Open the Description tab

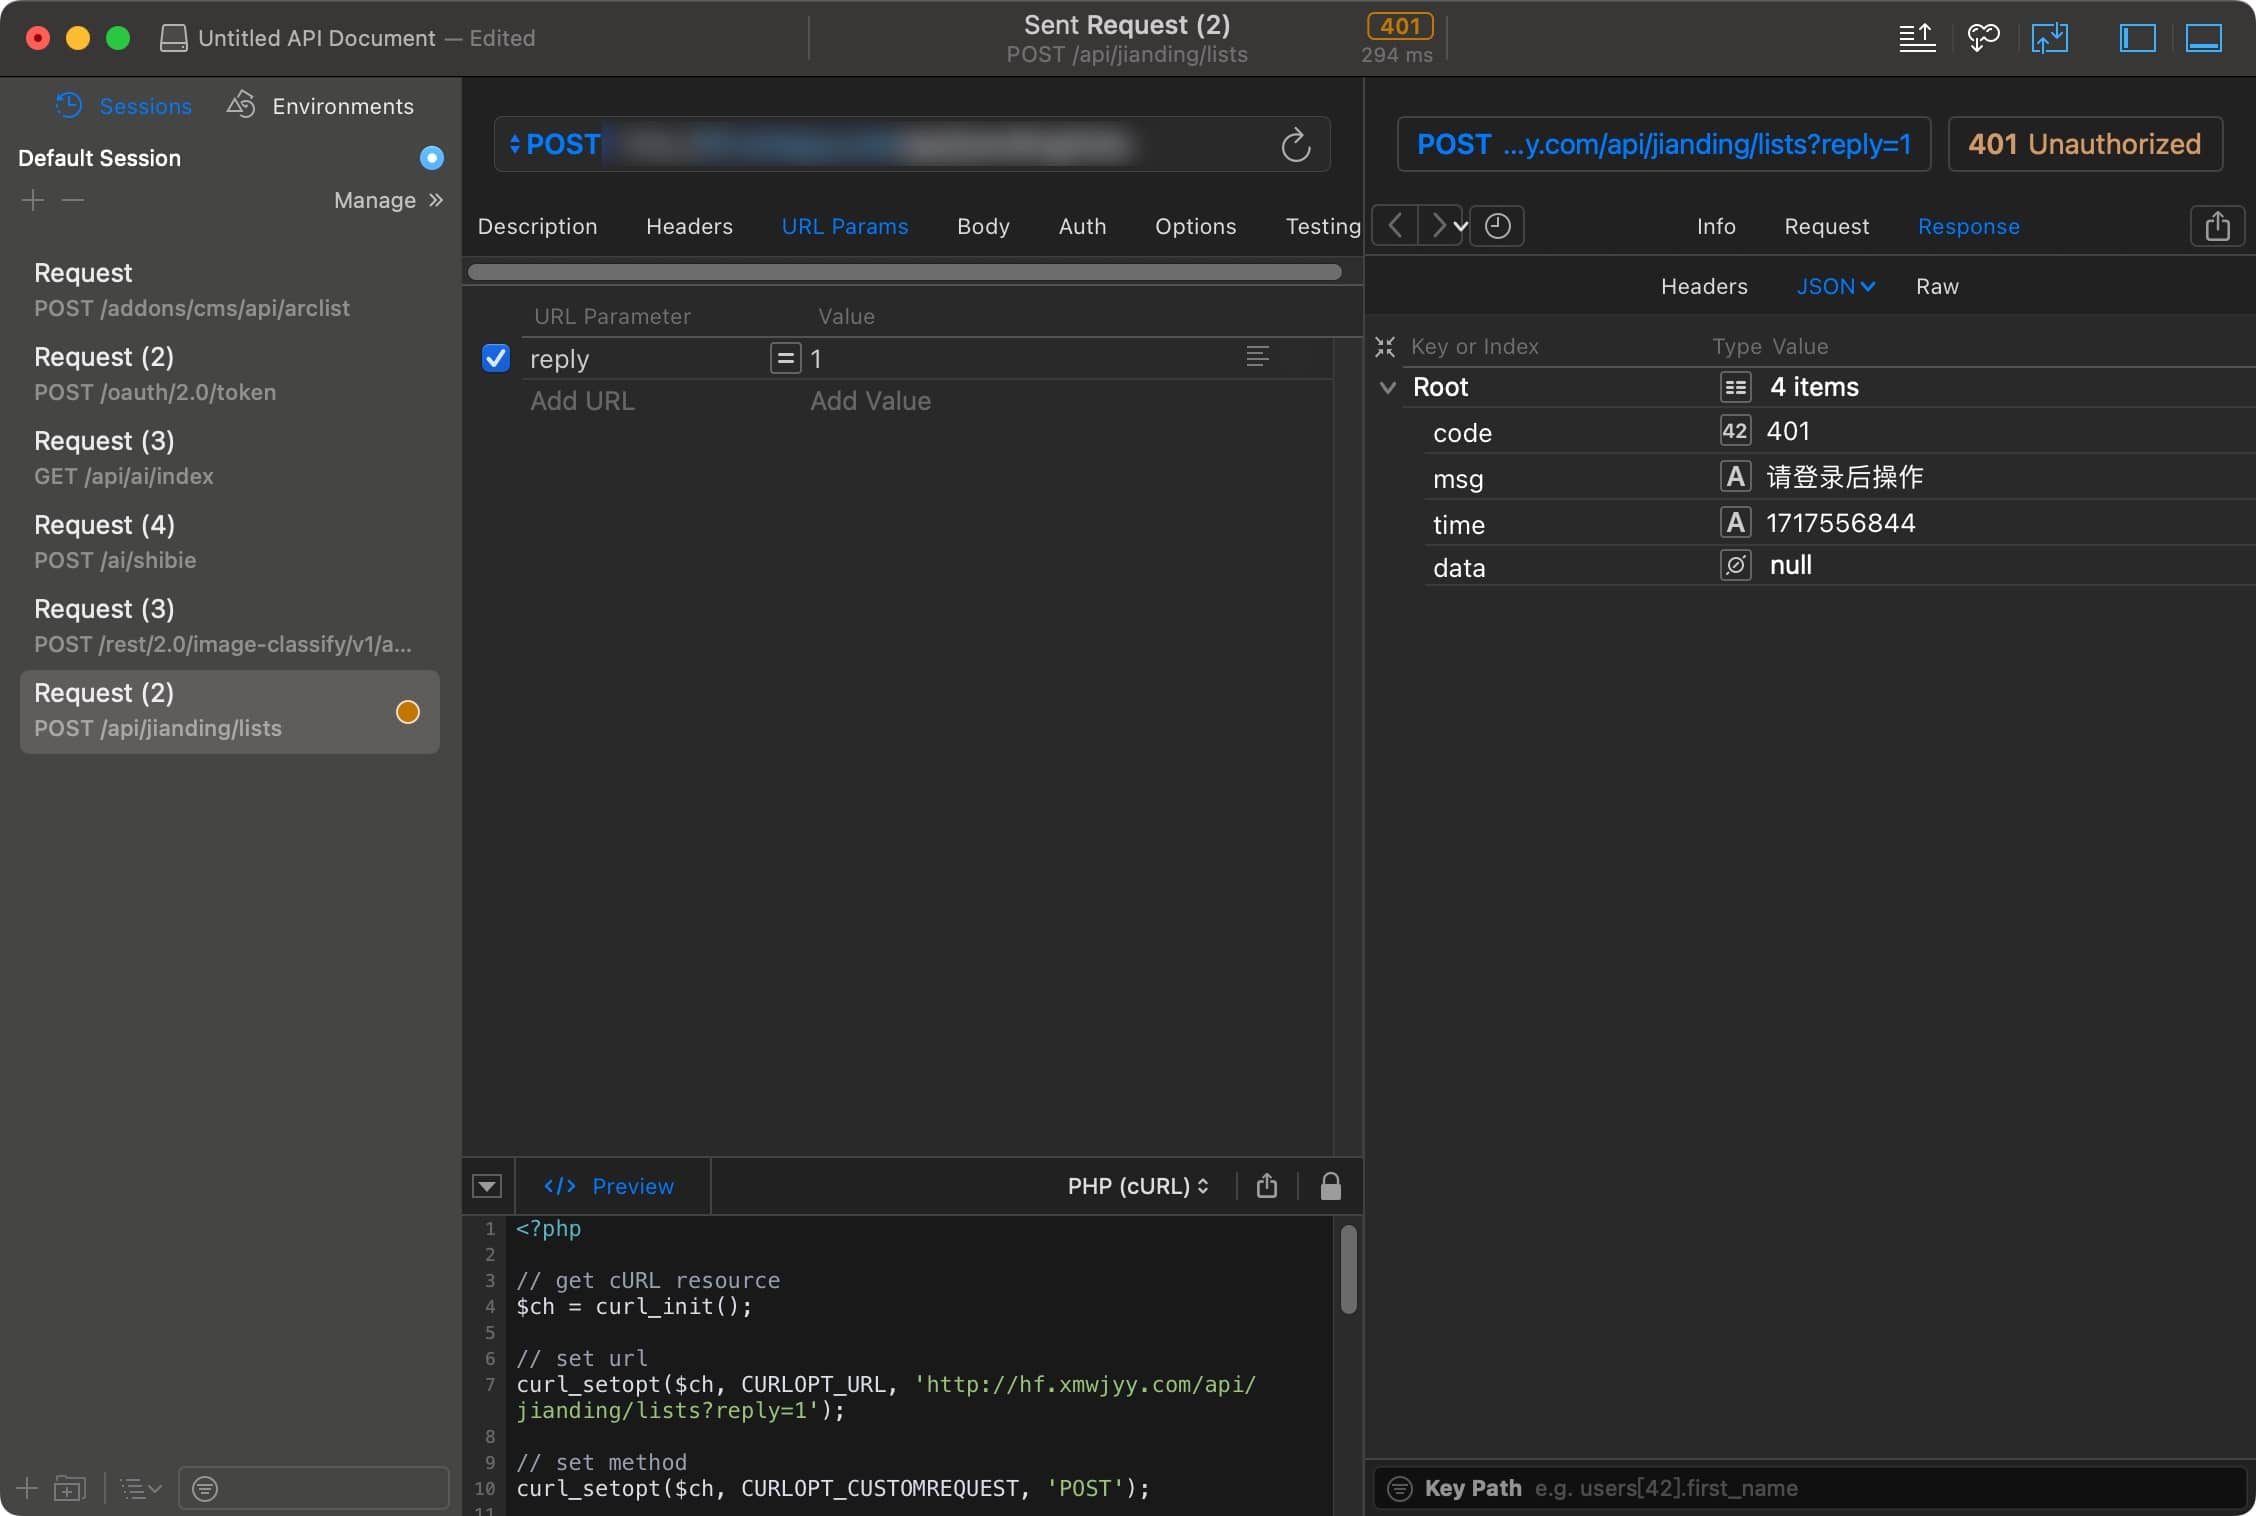coord(537,226)
